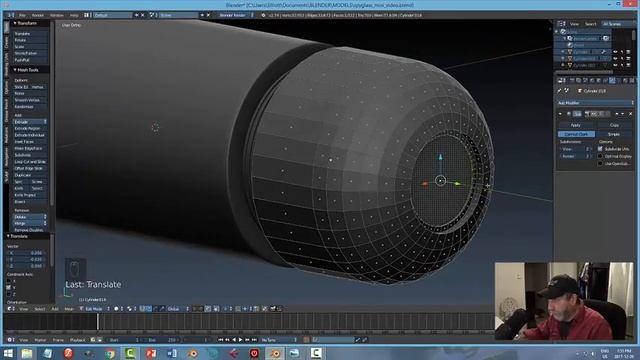640x360 pixels.
Task: Open the Blender Render engine dropdown
Action: tap(236, 15)
